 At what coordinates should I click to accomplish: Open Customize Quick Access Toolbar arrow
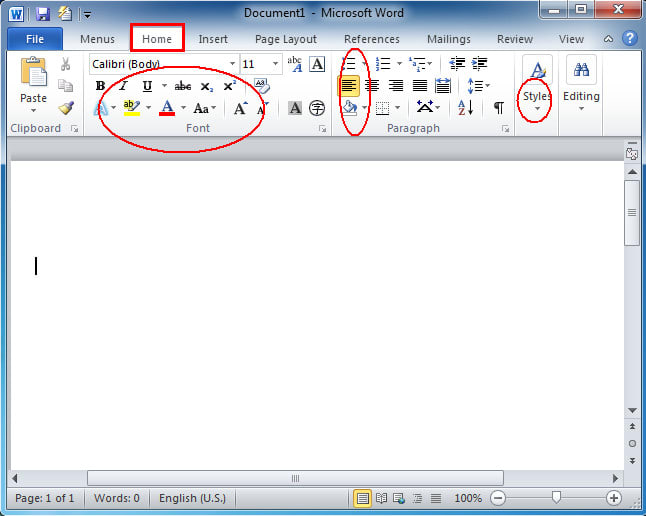(x=87, y=15)
